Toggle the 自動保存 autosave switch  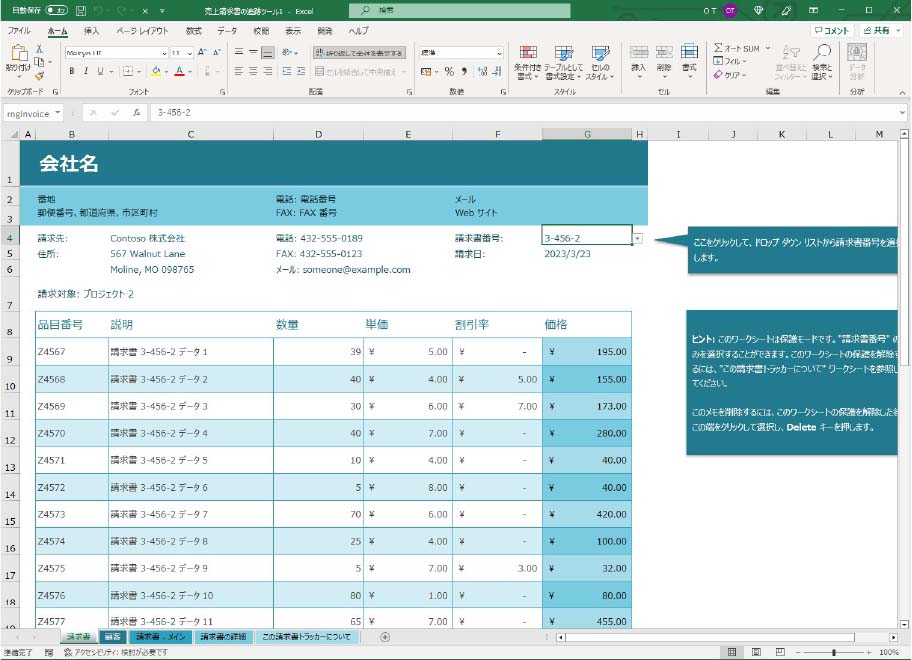pyautogui.click(x=57, y=10)
